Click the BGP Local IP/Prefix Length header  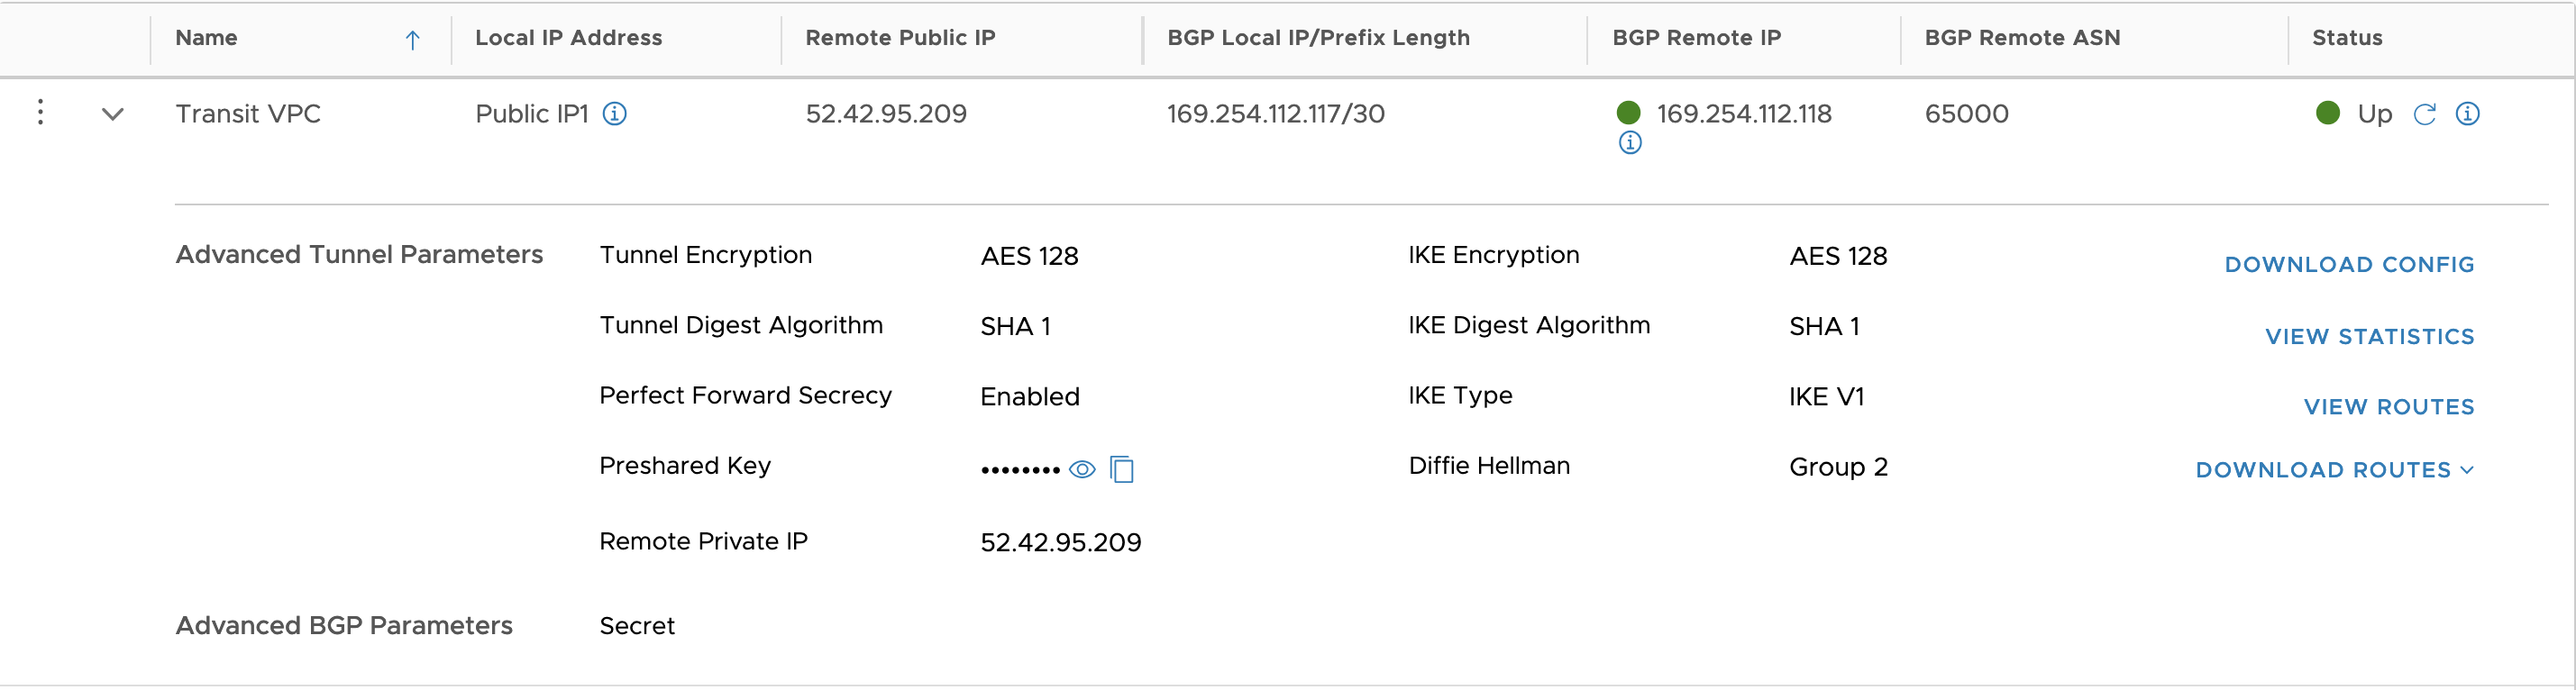(x=1318, y=38)
